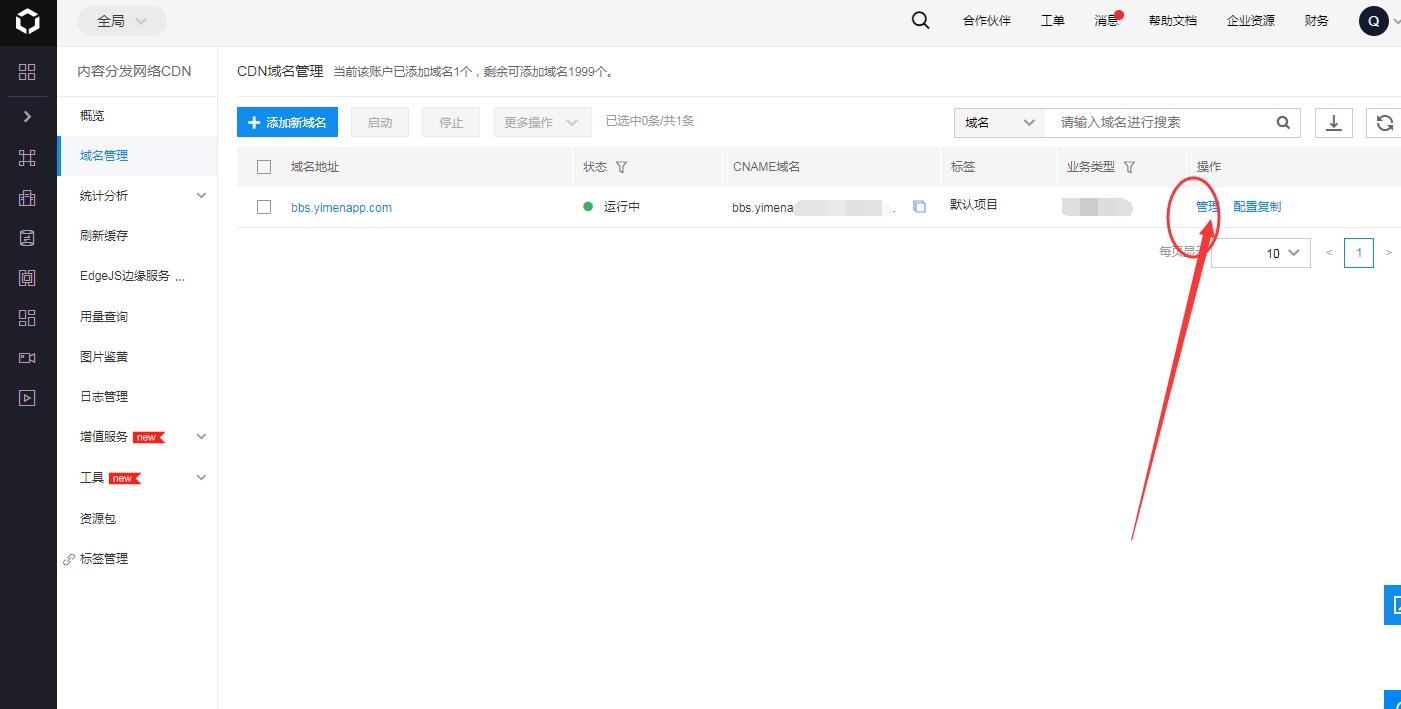Screen dimensions: 1401x709
Task: Click the blue floating widget at right edge
Action: click(1392, 605)
